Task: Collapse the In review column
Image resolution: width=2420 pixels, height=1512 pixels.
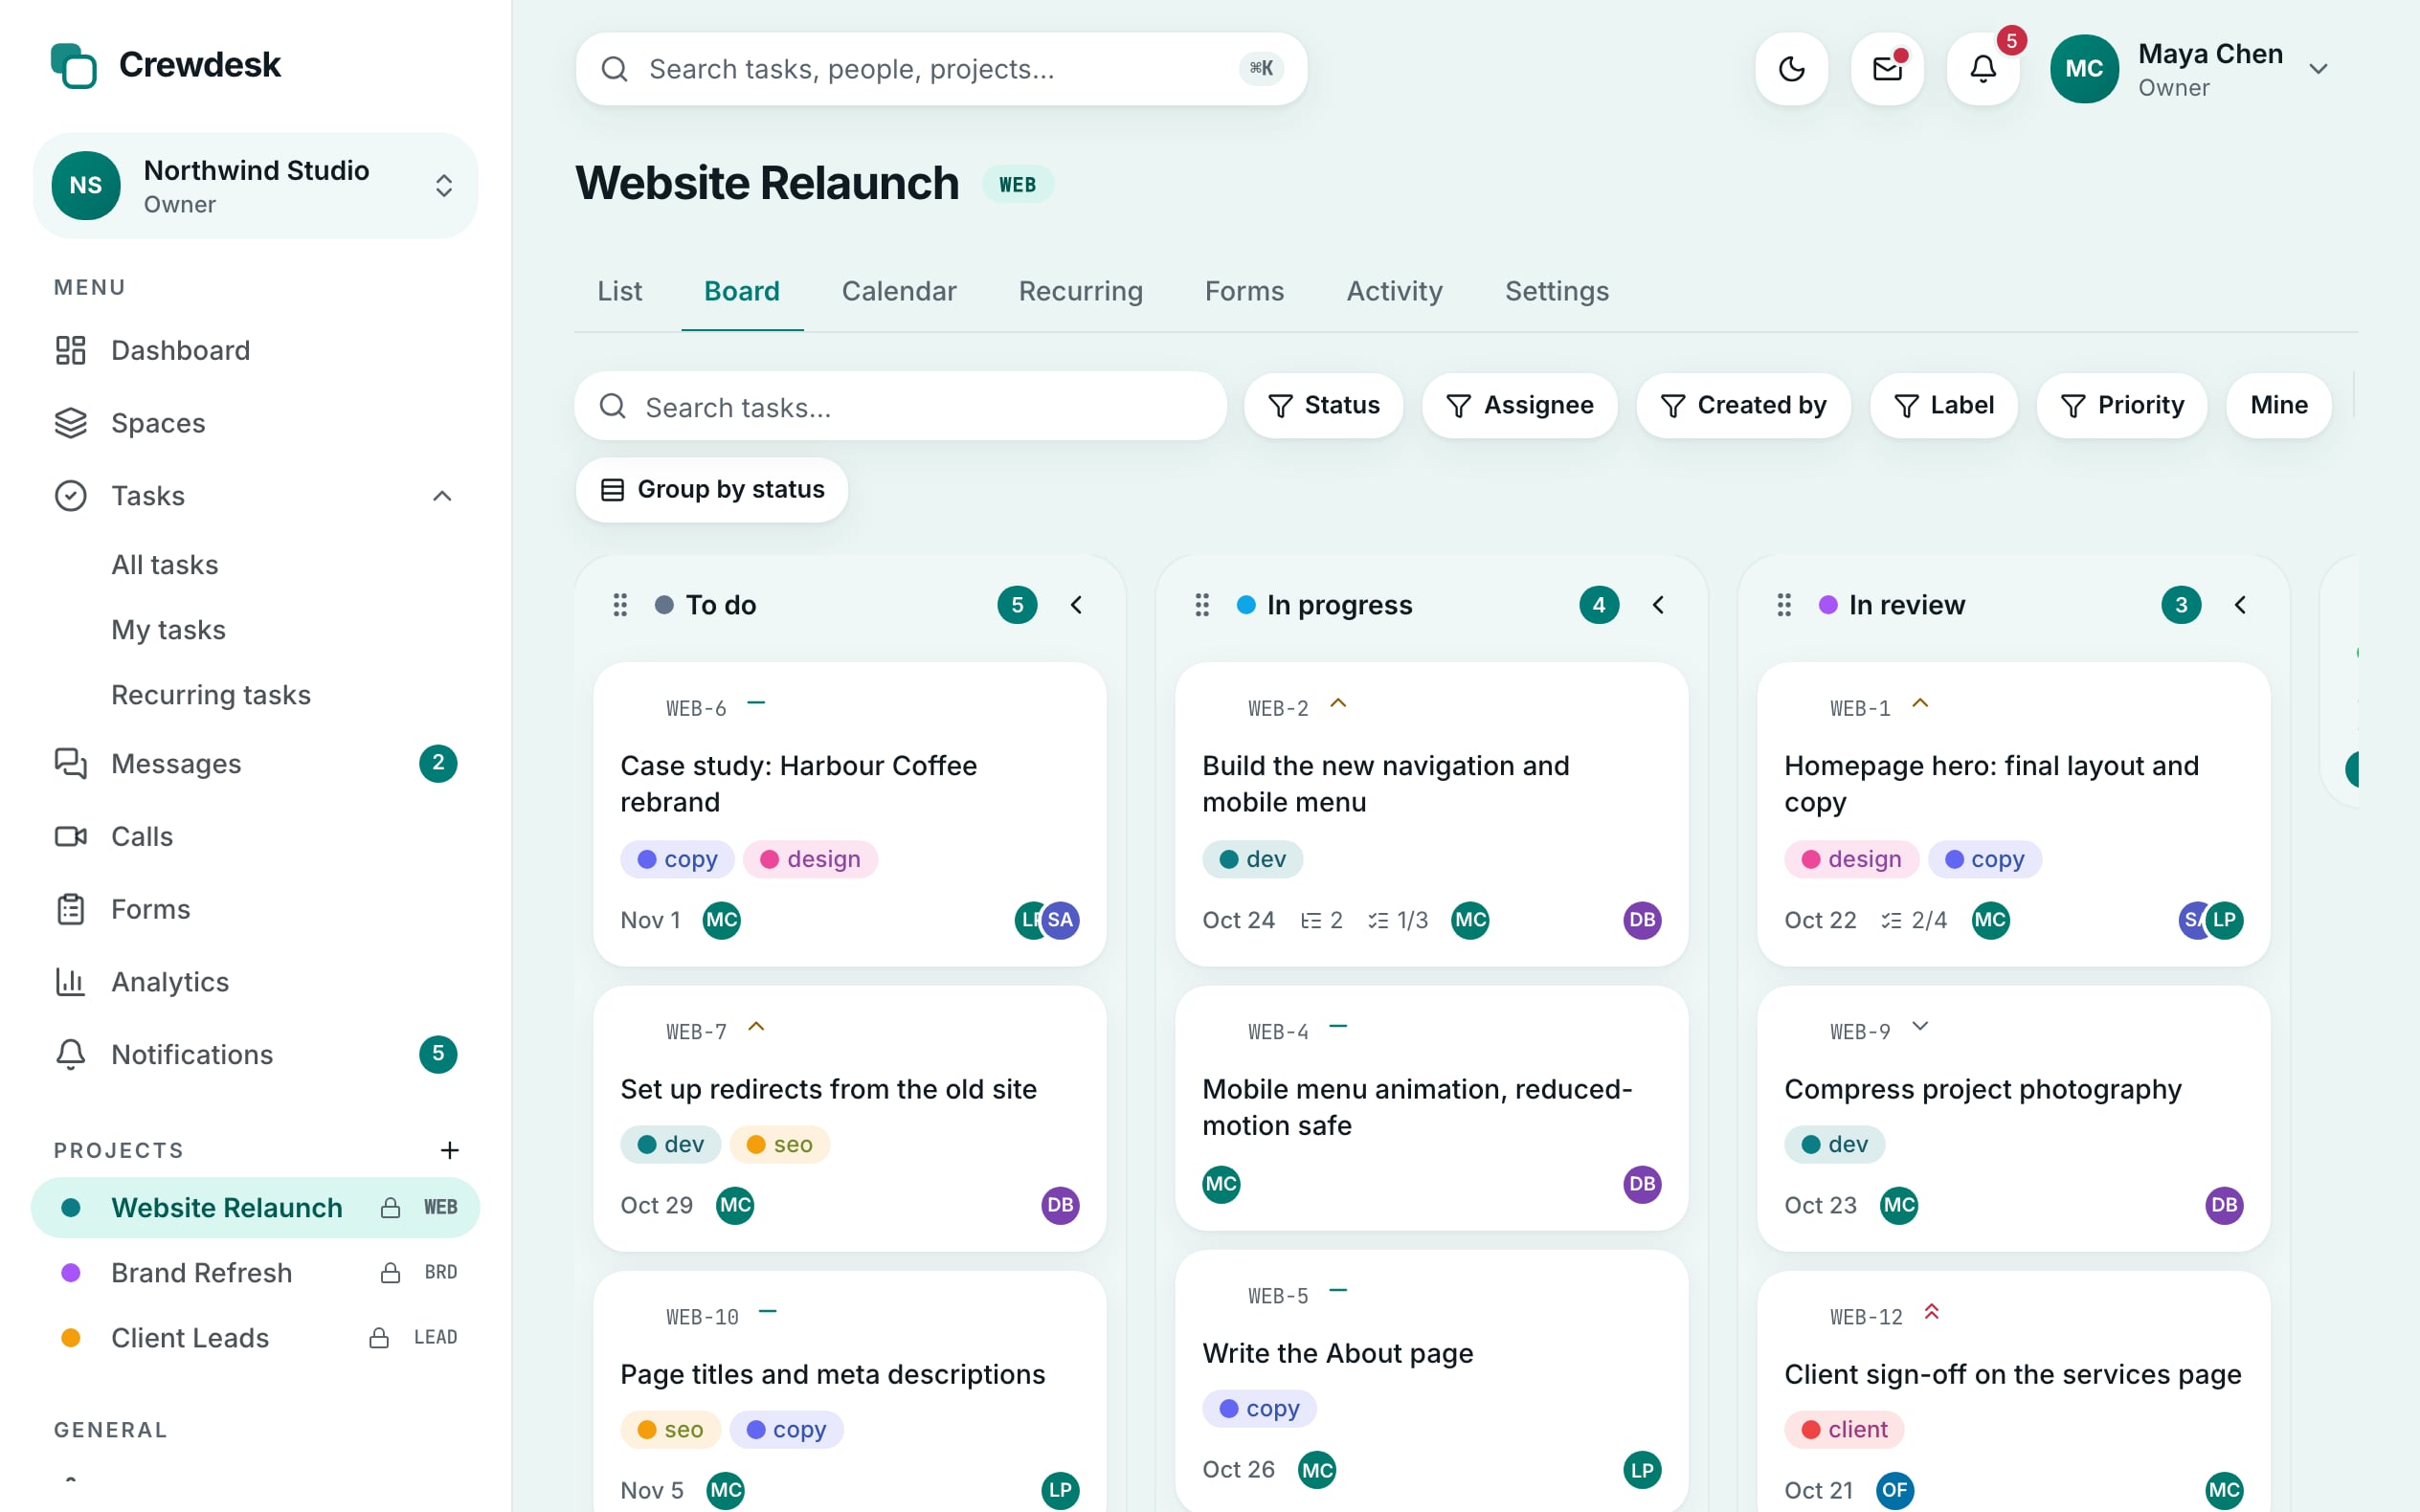Action: 2240,605
